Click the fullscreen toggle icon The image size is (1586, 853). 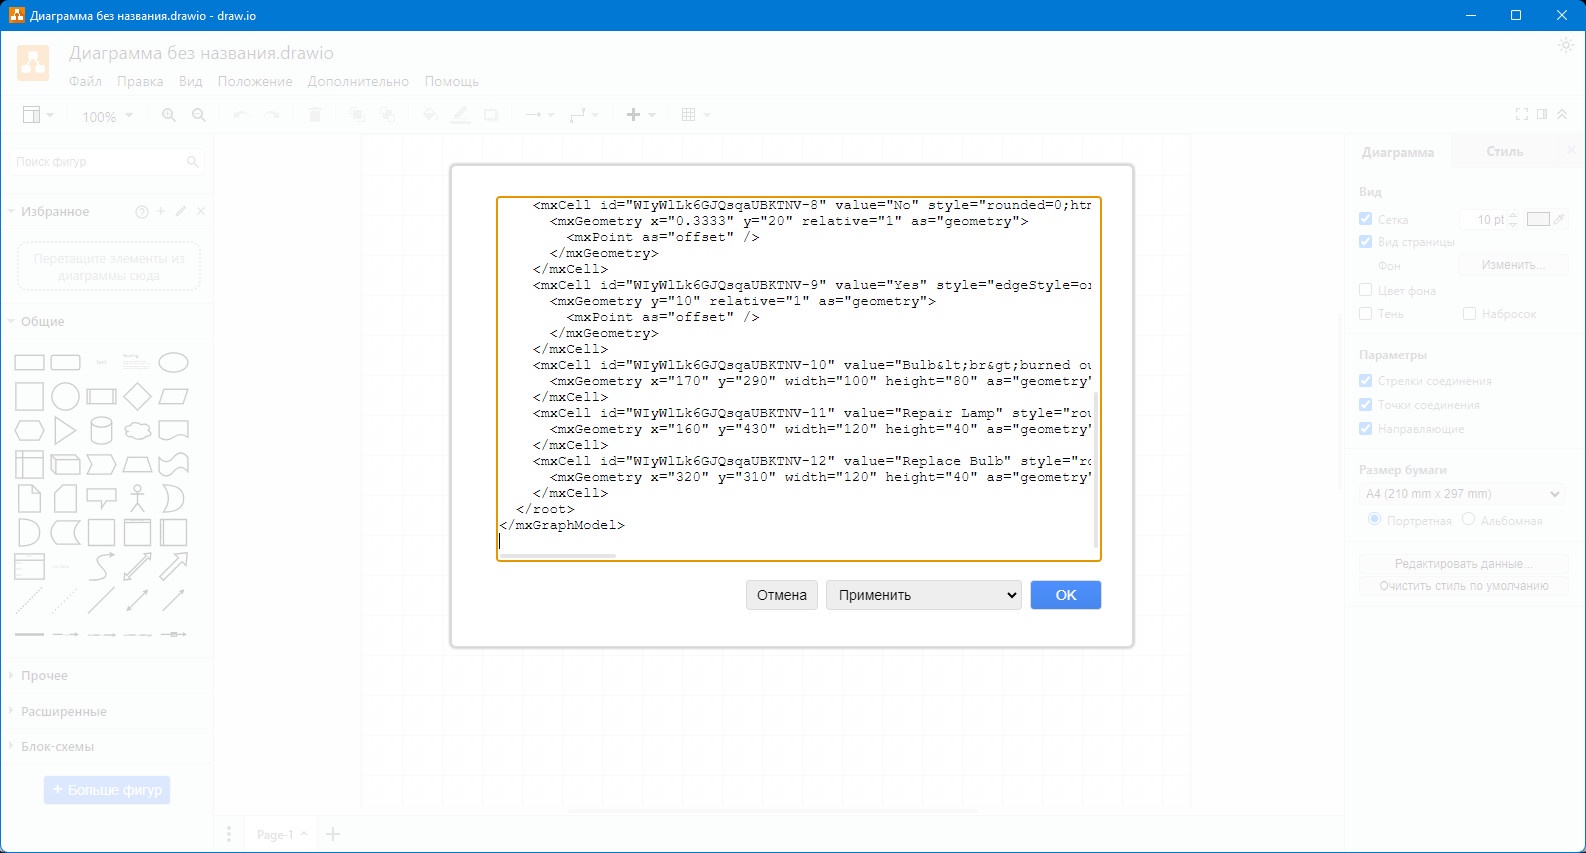point(1522,114)
